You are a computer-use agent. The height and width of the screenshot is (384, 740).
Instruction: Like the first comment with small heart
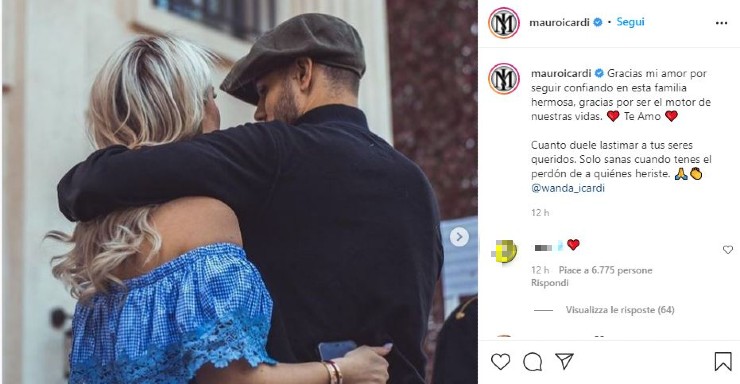point(728,250)
